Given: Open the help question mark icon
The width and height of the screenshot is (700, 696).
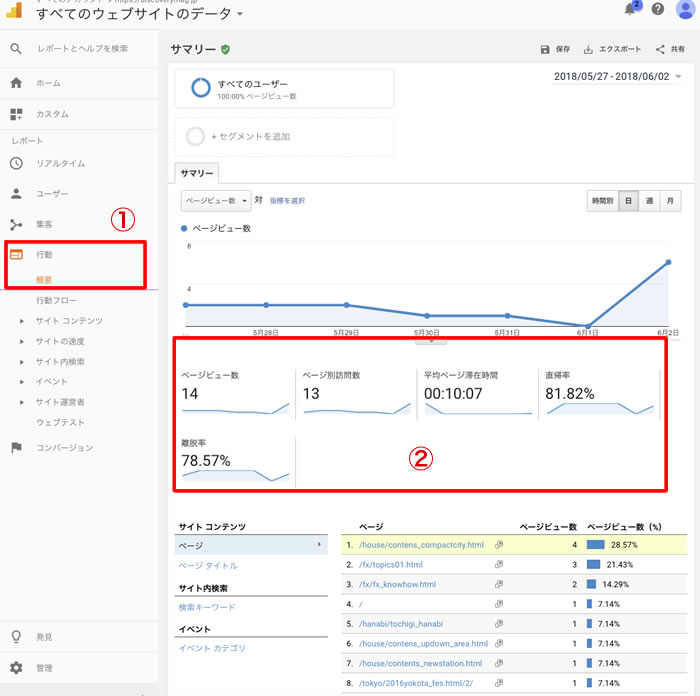Looking at the screenshot, I should [x=658, y=9].
